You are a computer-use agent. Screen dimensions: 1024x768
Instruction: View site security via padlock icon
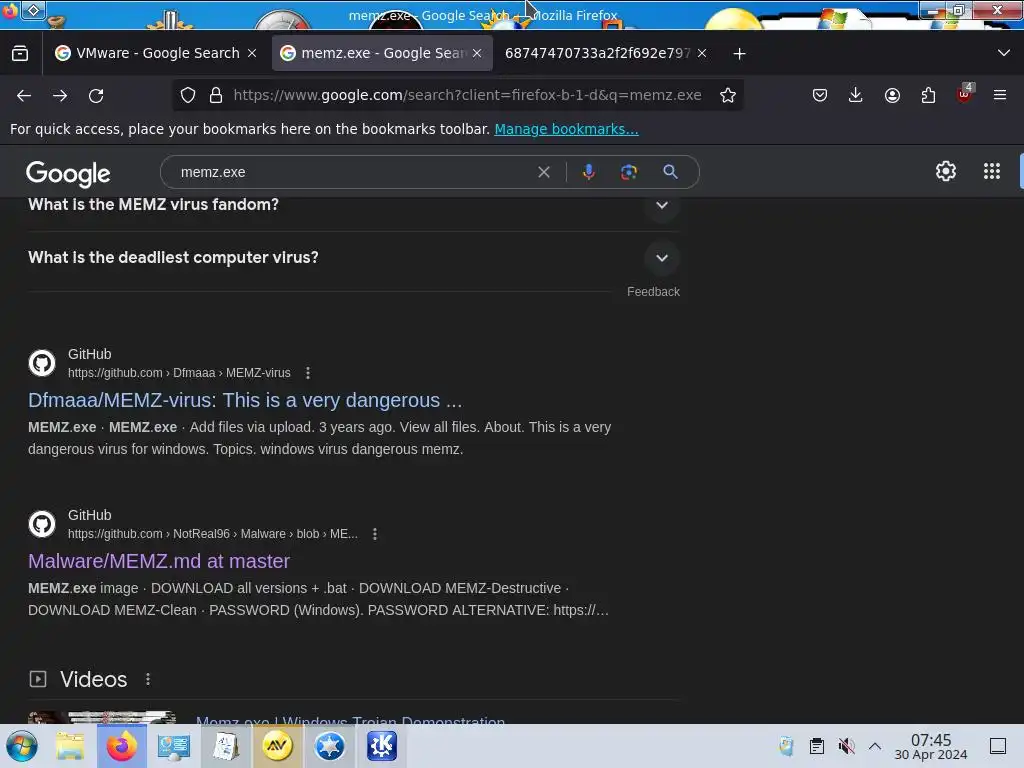click(216, 95)
